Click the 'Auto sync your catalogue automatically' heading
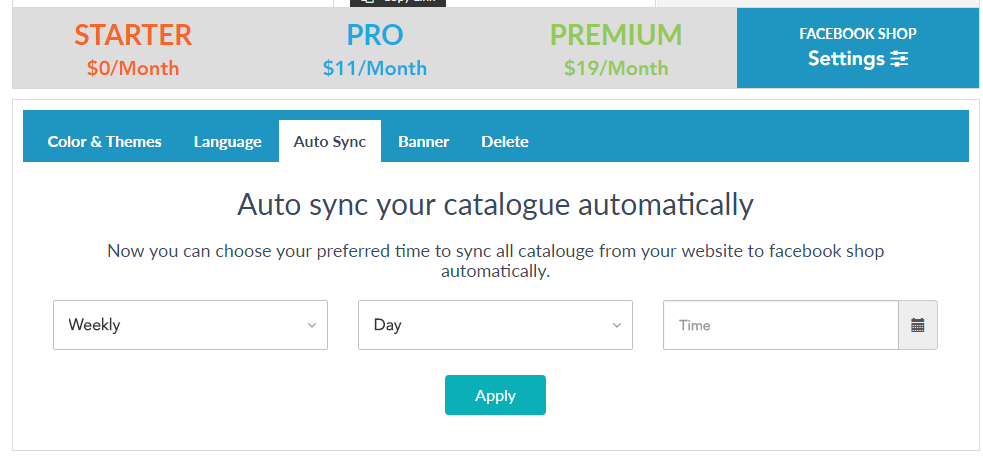 (495, 204)
